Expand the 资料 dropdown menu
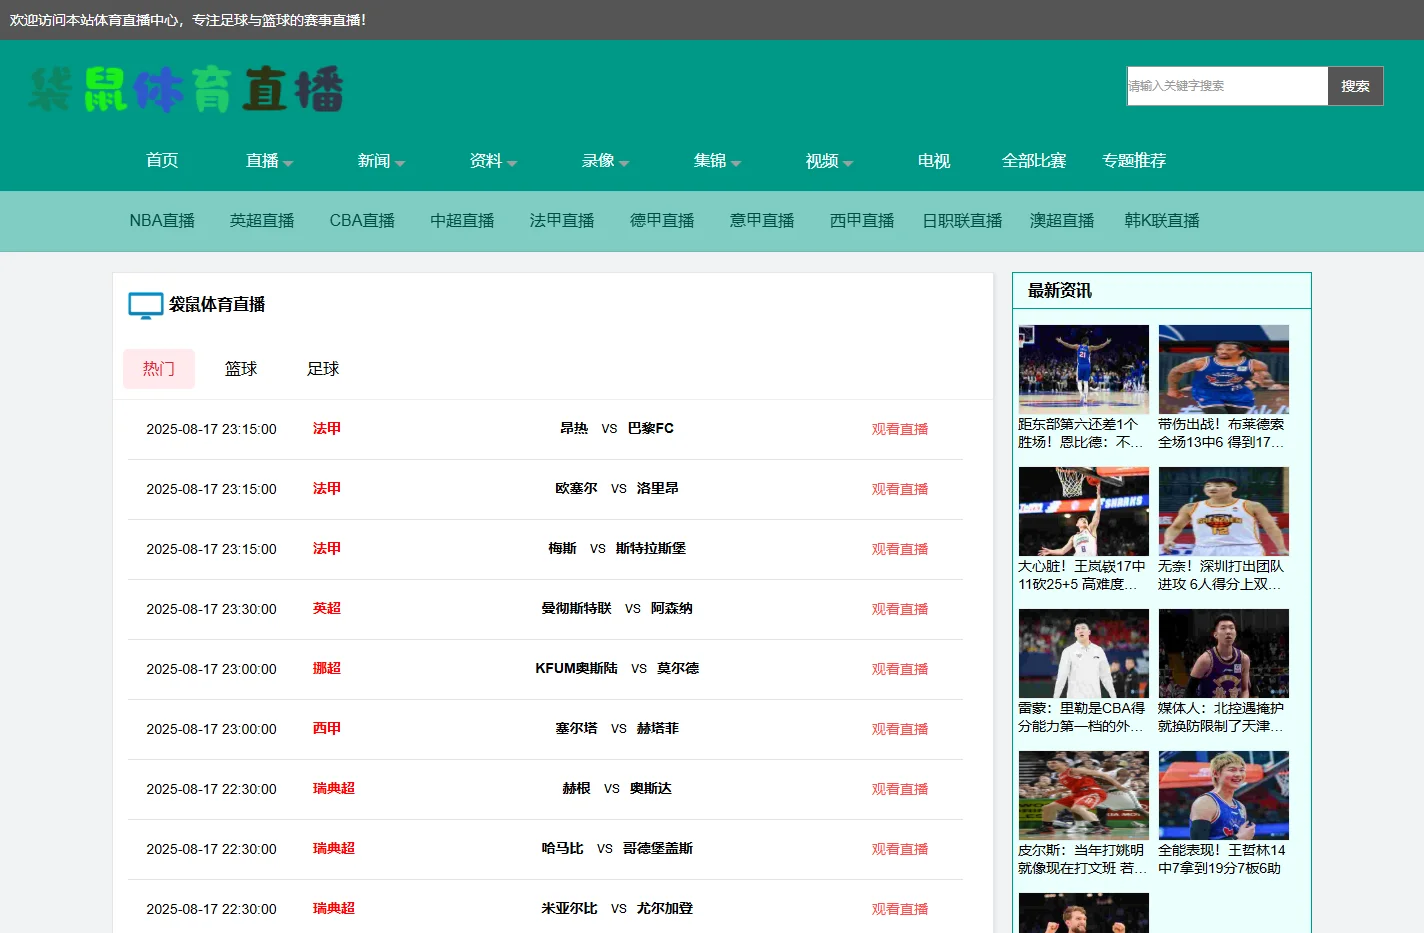Image resolution: width=1424 pixels, height=933 pixels. pyautogui.click(x=493, y=161)
